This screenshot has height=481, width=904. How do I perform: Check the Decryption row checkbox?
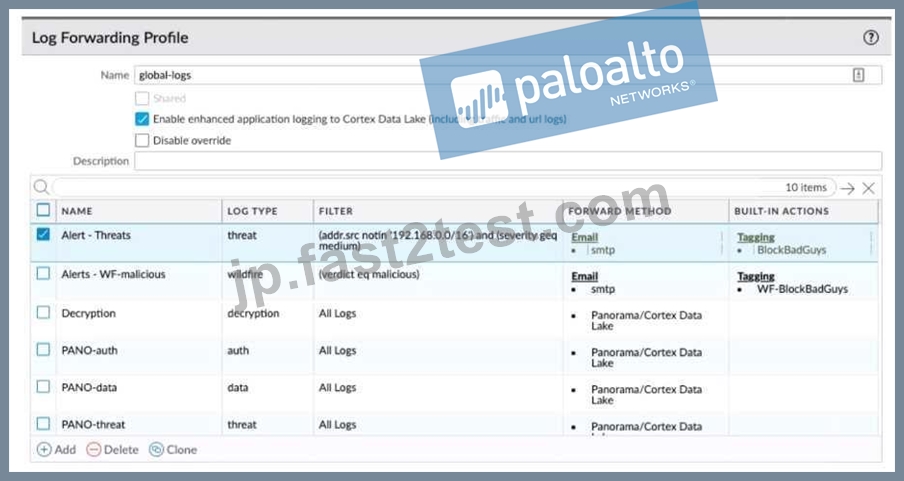[x=43, y=313]
